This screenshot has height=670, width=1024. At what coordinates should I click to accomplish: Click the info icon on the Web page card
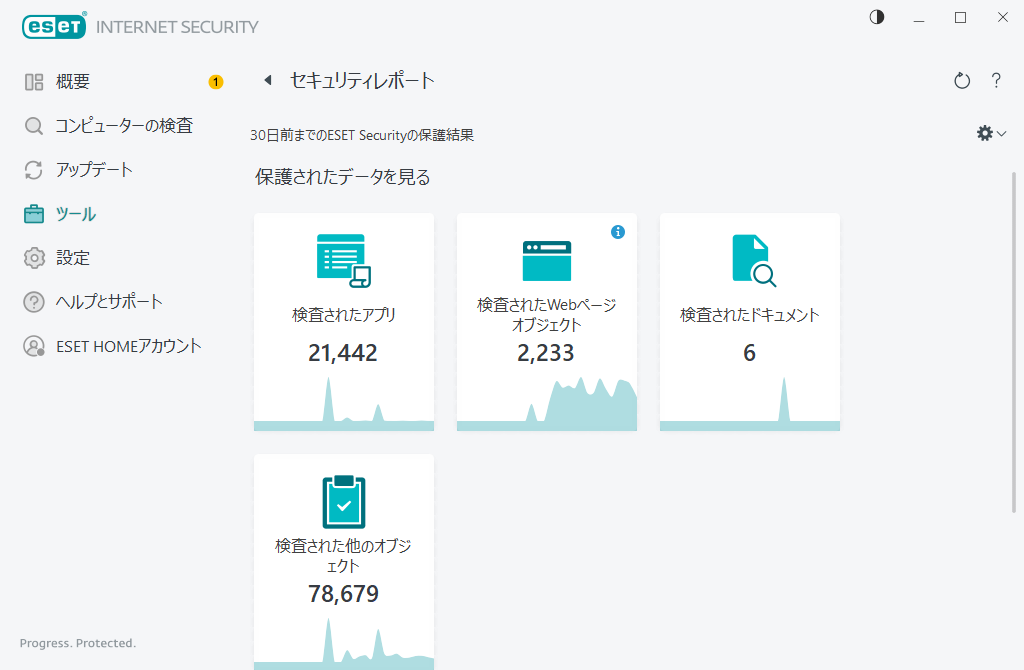point(618,232)
